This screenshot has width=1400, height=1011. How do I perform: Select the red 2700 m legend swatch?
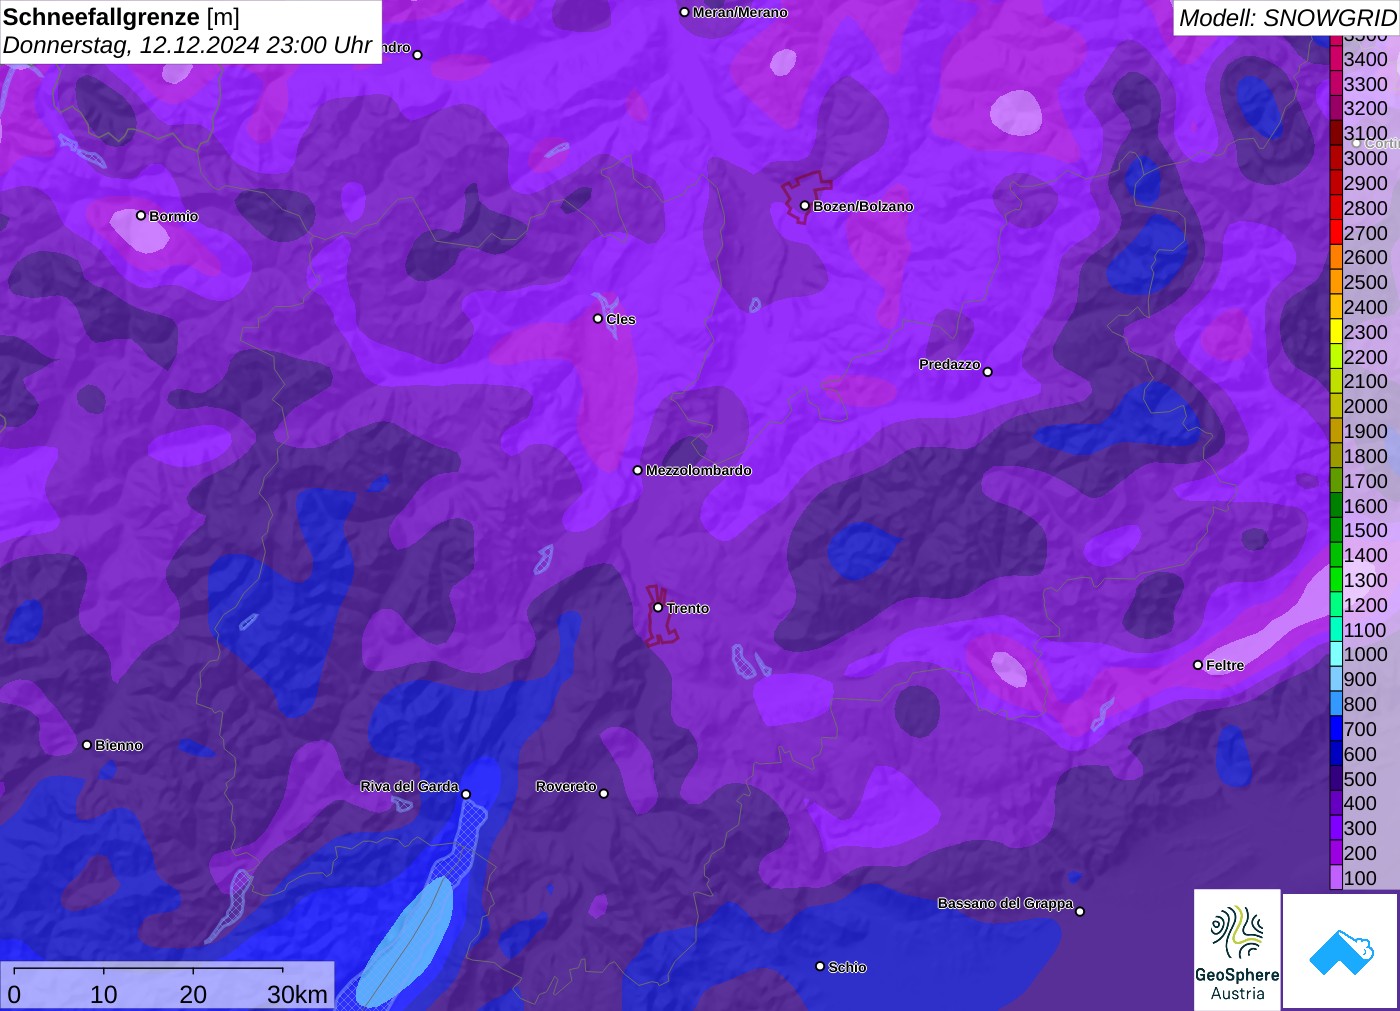click(1336, 233)
